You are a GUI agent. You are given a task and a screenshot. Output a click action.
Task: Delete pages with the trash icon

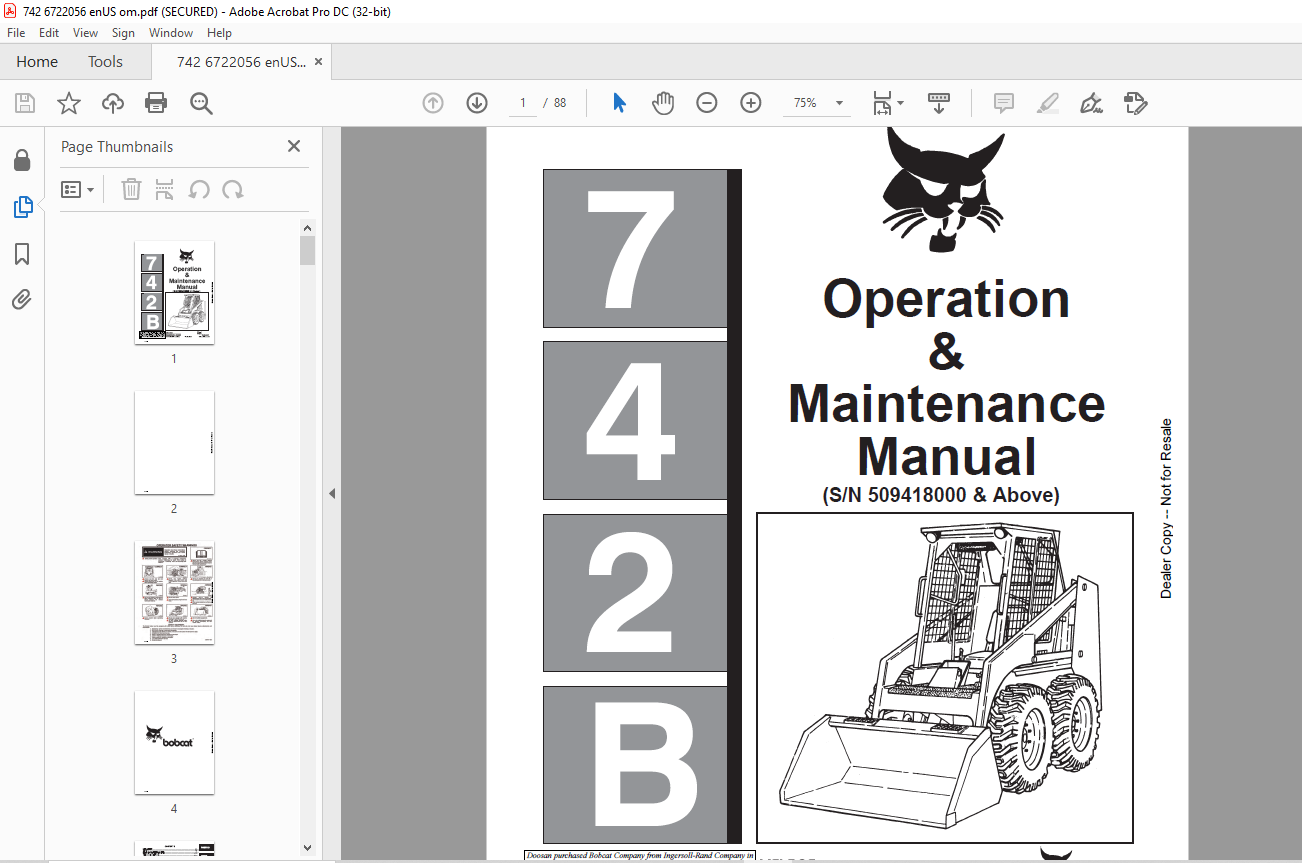click(x=131, y=189)
